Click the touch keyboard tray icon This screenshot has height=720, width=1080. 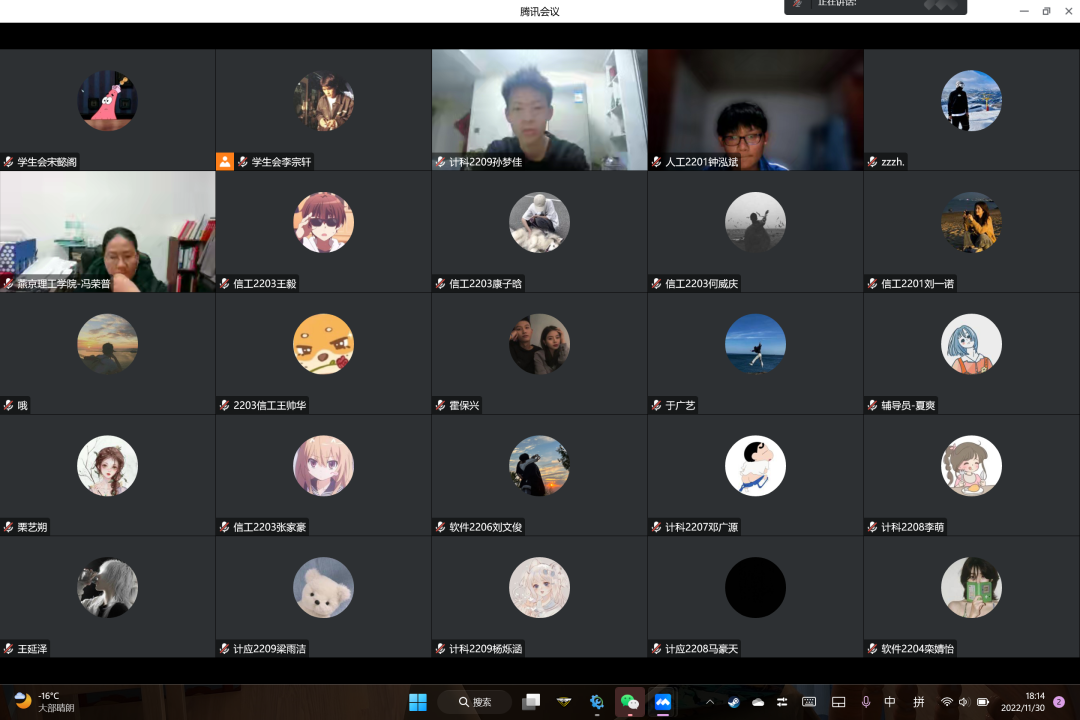tap(809, 702)
